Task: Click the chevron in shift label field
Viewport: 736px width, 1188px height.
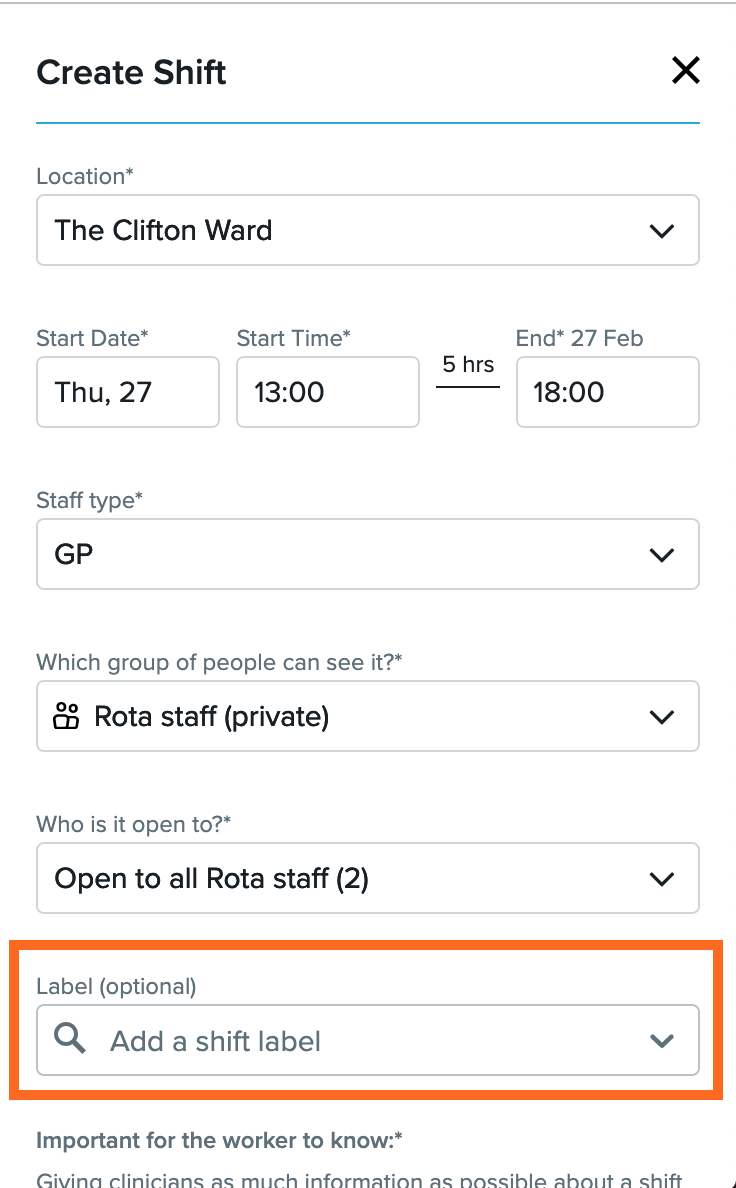Action: pyautogui.click(x=662, y=1041)
